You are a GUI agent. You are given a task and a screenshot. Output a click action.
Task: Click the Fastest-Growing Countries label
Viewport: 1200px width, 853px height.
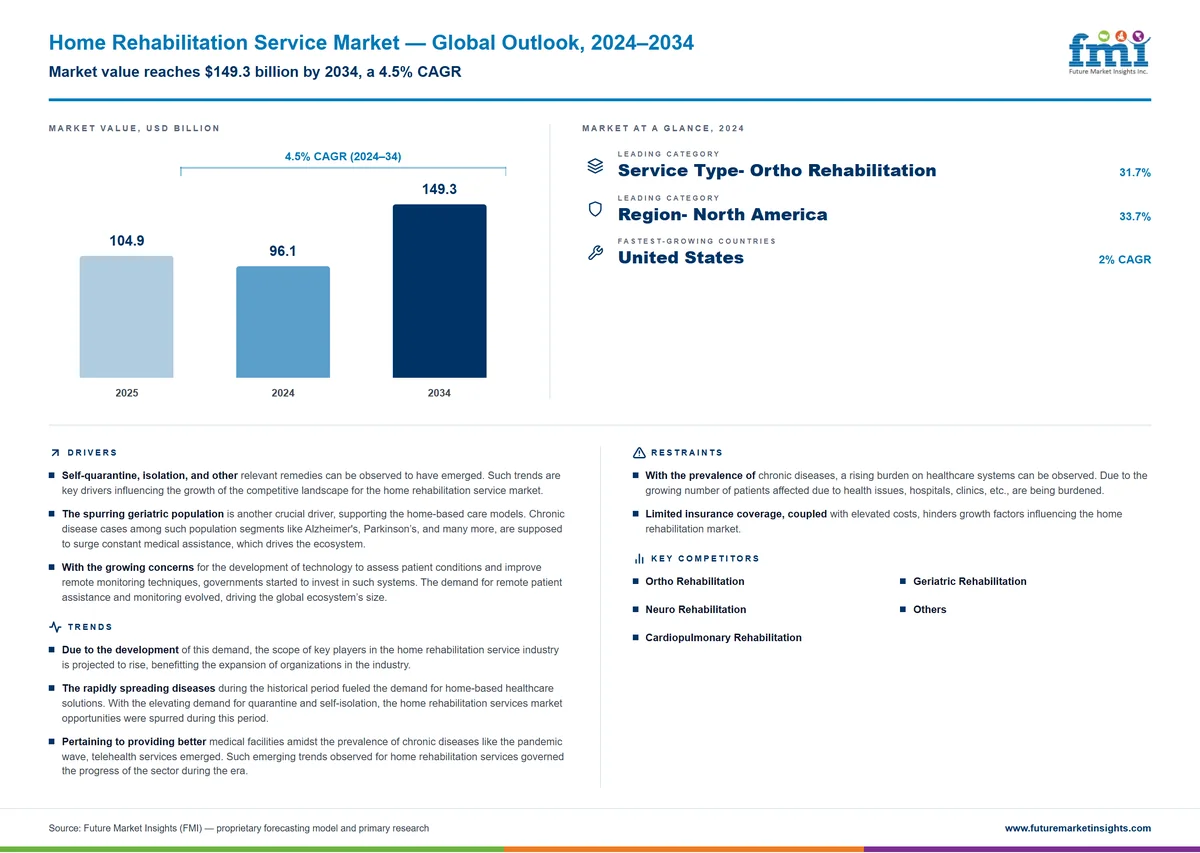click(696, 241)
